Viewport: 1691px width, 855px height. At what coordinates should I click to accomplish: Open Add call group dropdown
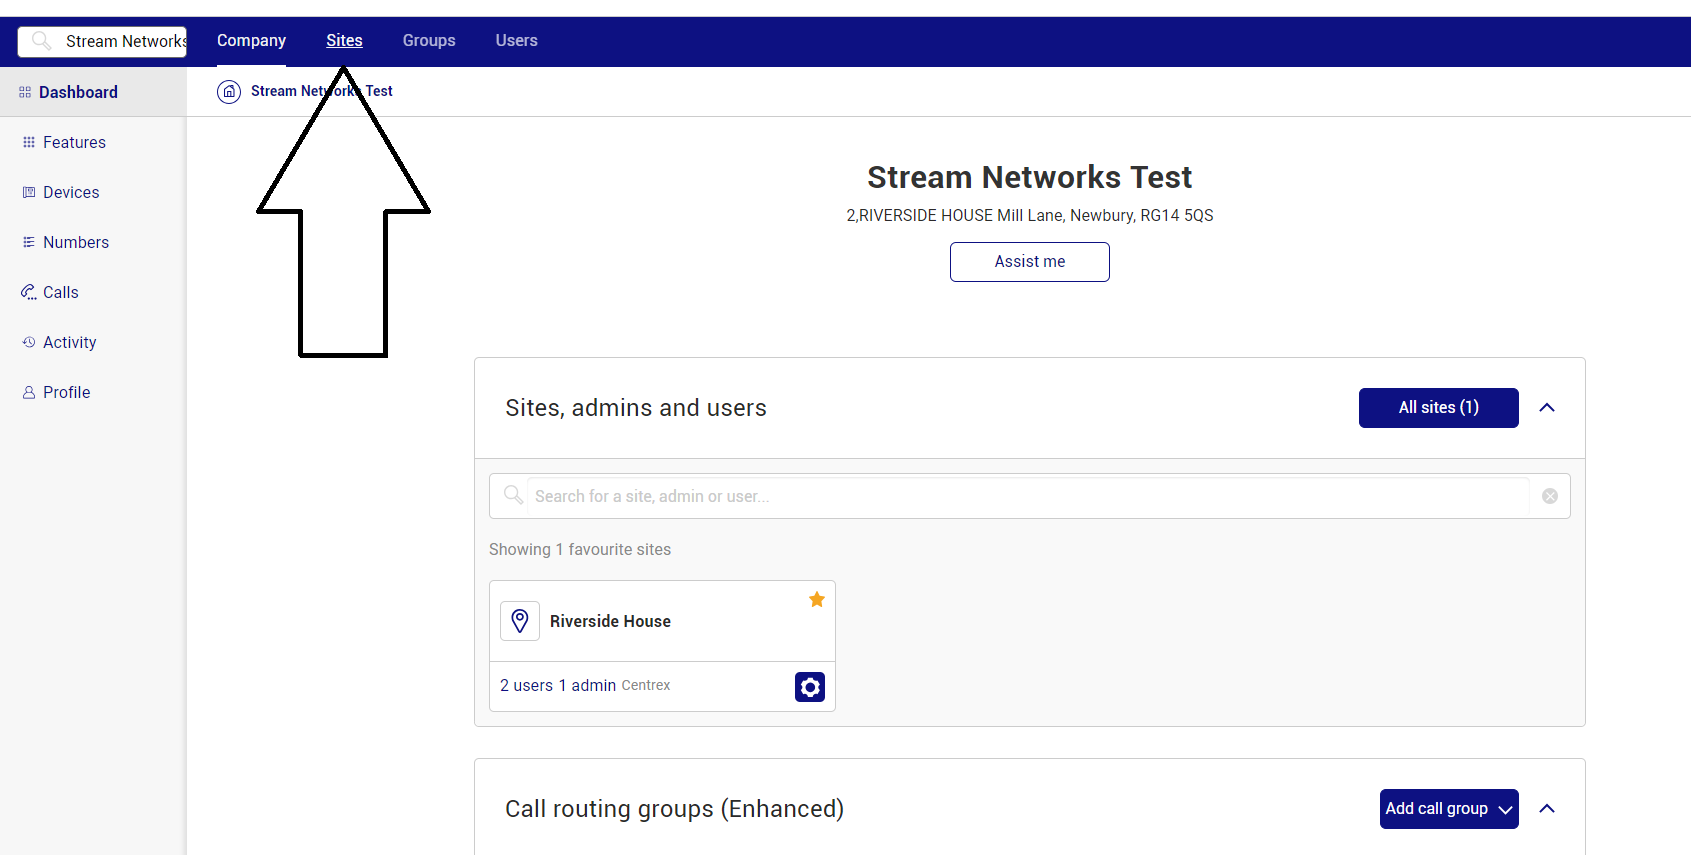point(1449,809)
